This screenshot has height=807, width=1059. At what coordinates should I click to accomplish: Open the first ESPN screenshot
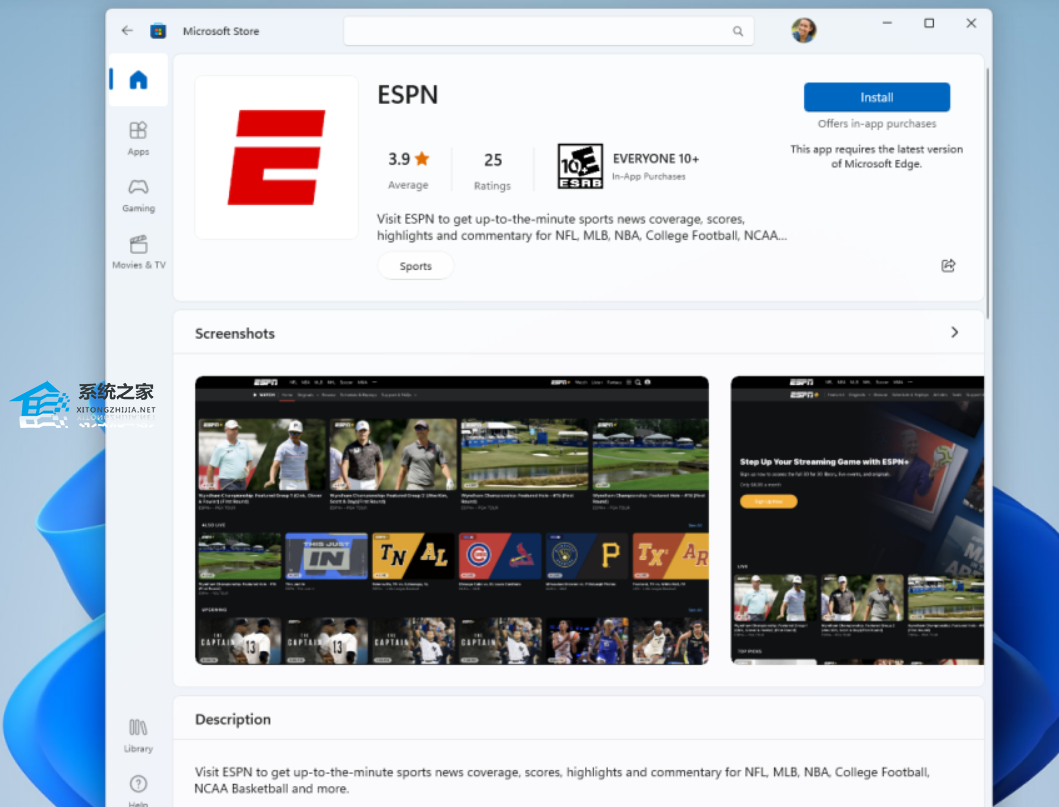pos(452,520)
